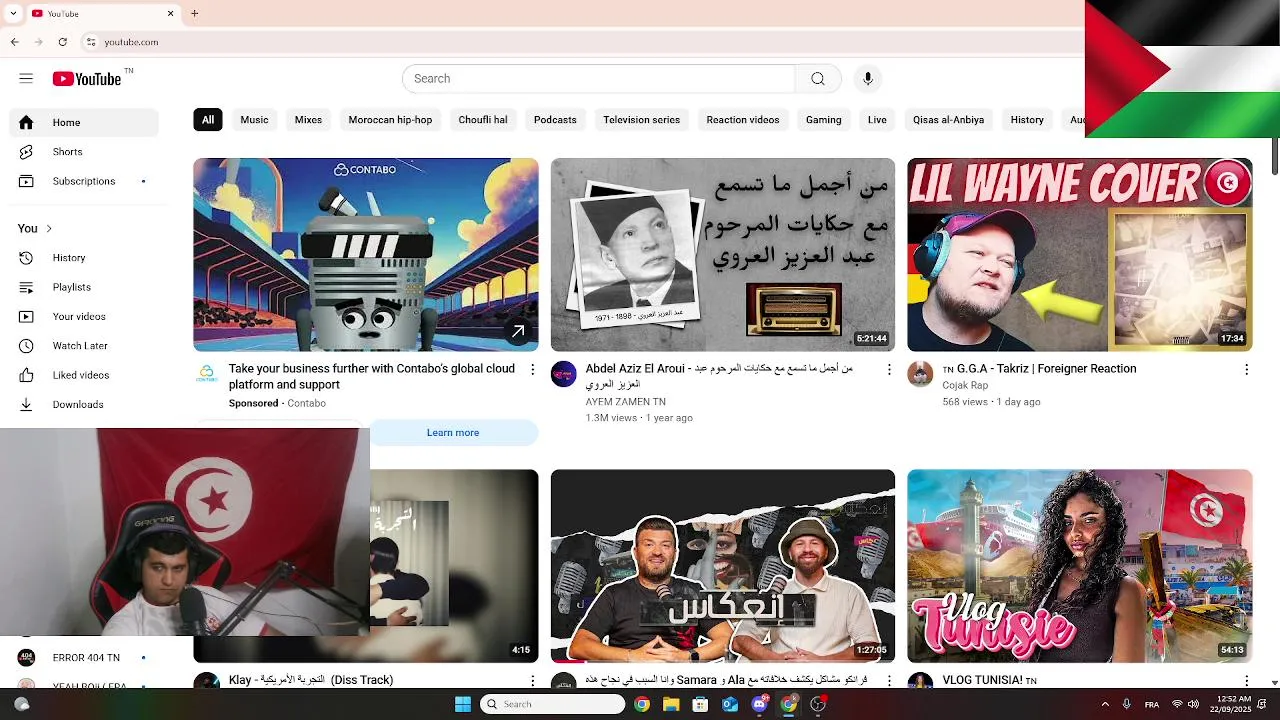The image size is (1280, 720).
Task: Select the Moroccan hip-hop chip
Action: 390,120
